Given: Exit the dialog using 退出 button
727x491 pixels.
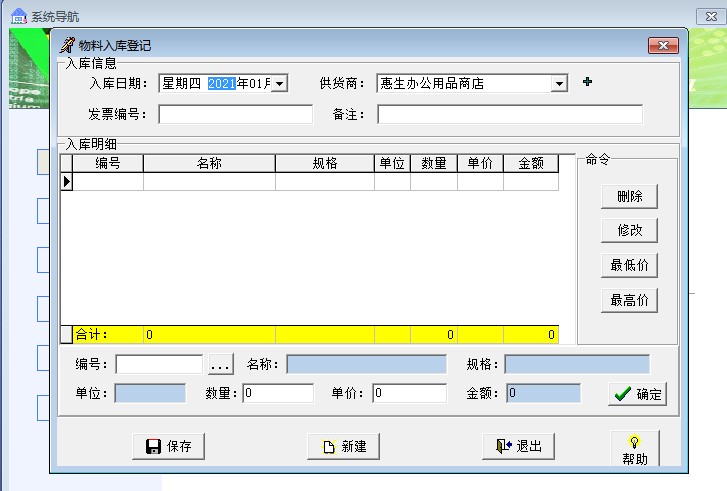Looking at the screenshot, I should coord(518,446).
